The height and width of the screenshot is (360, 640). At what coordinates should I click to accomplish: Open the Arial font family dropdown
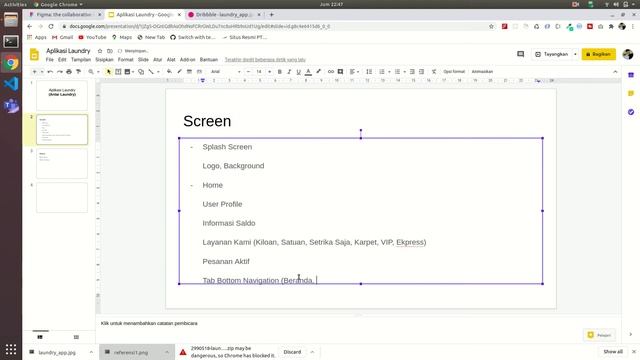[x=226, y=72]
